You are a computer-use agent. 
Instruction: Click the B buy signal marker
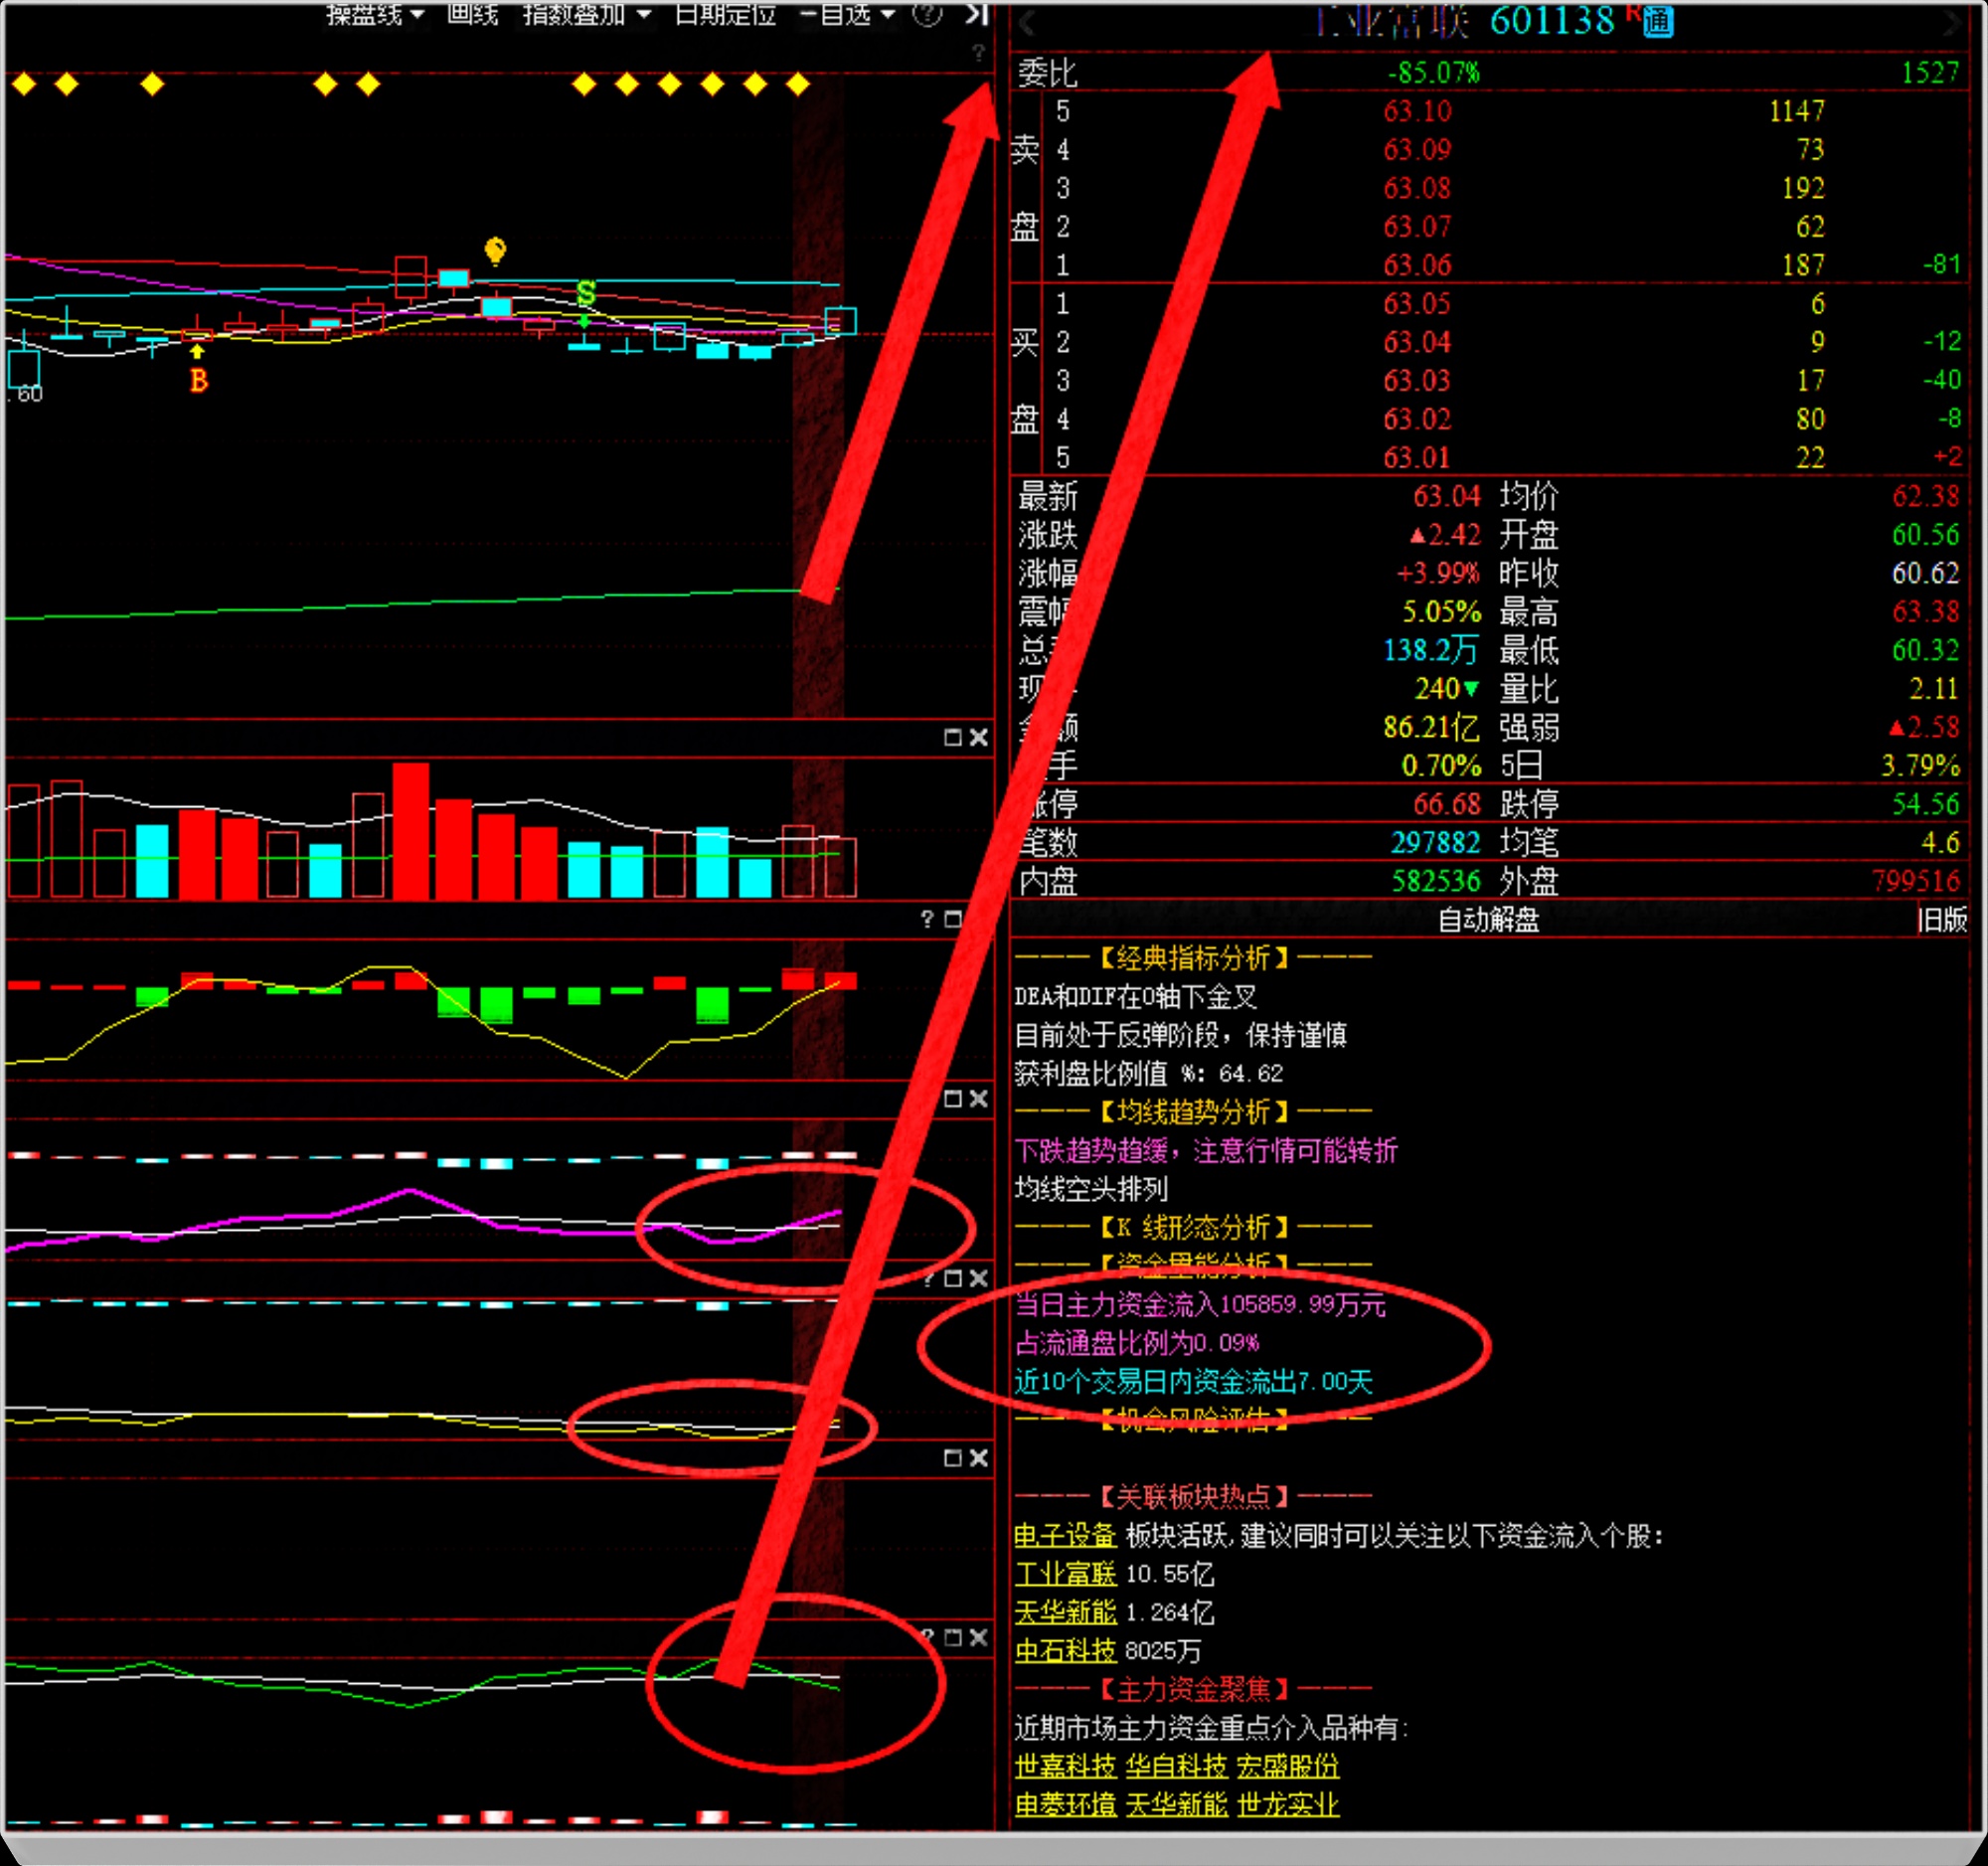click(199, 380)
